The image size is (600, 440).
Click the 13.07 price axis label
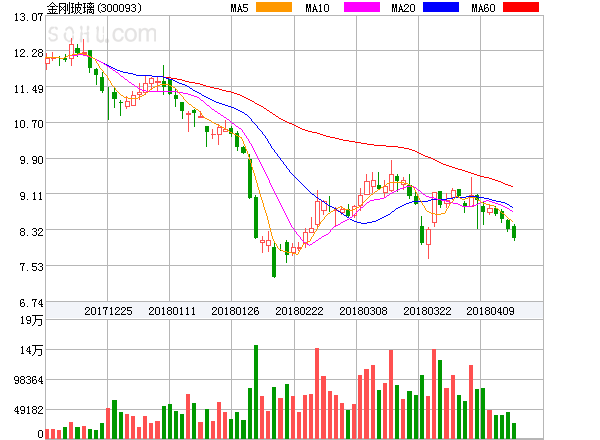(x=29, y=17)
